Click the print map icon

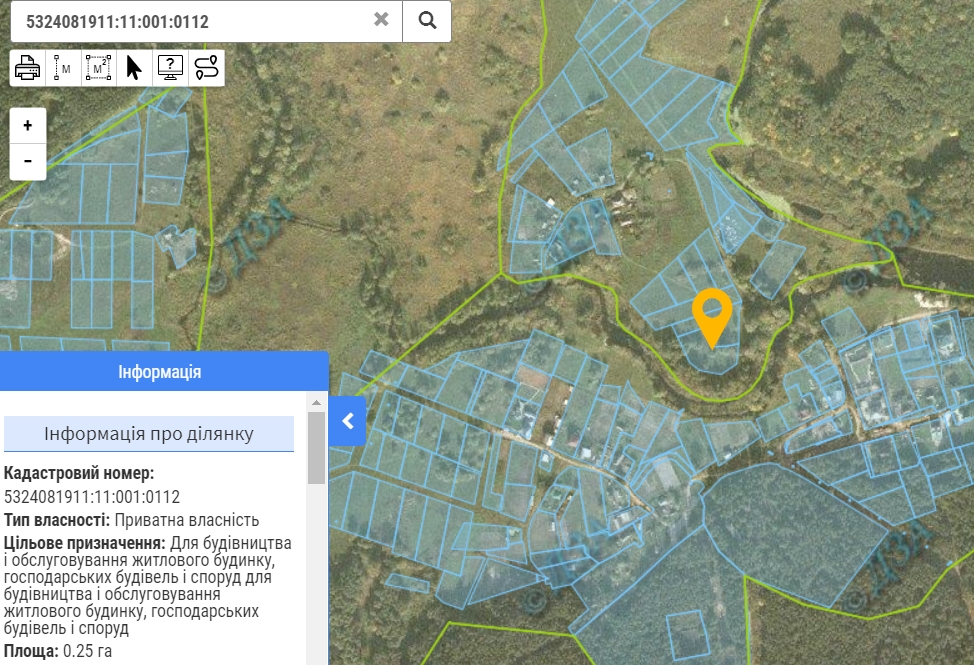[27, 68]
